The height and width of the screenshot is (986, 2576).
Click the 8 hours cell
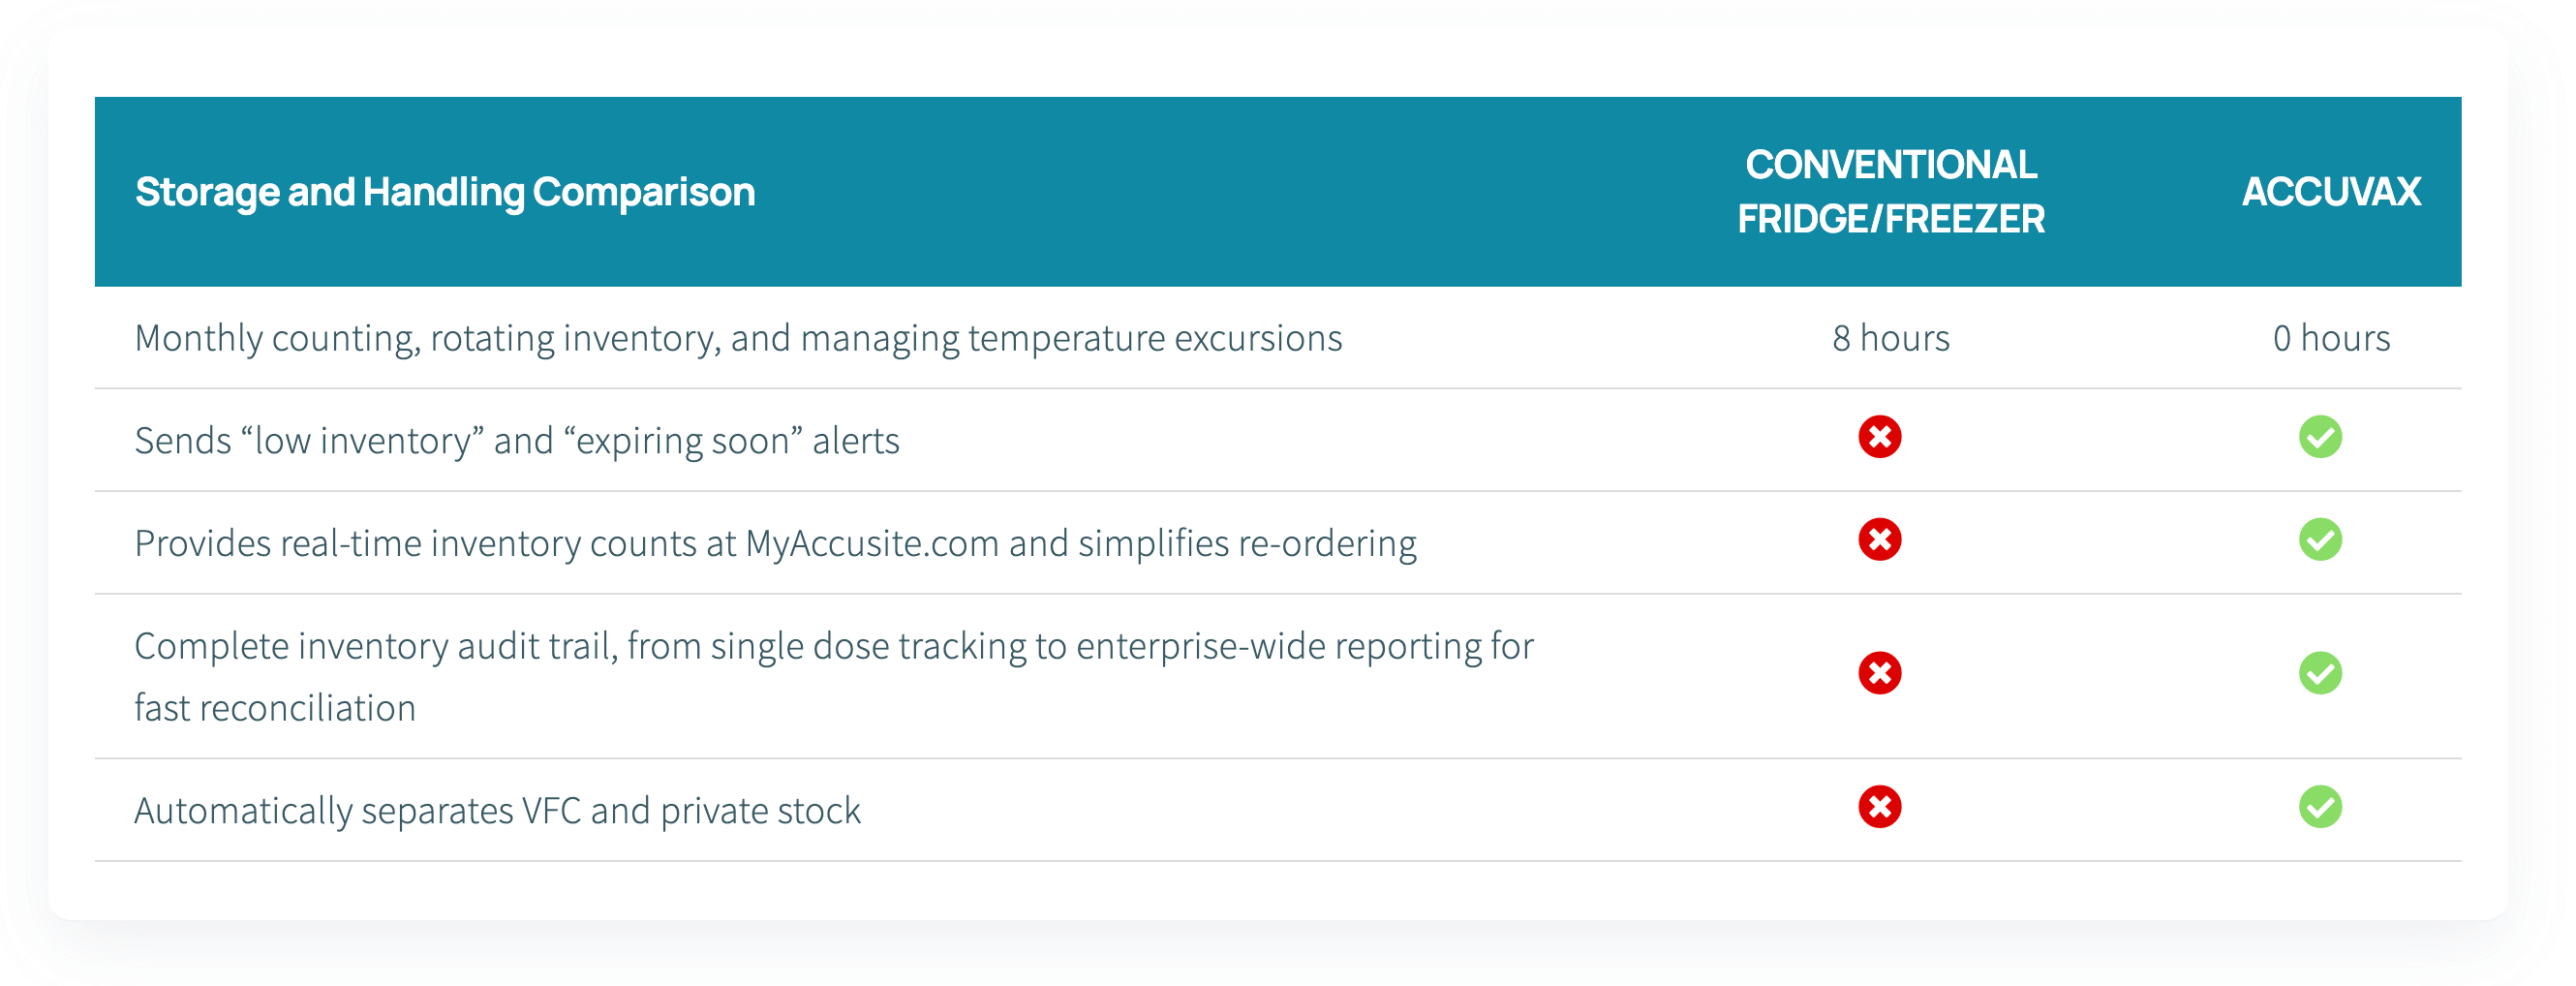click(x=1890, y=339)
